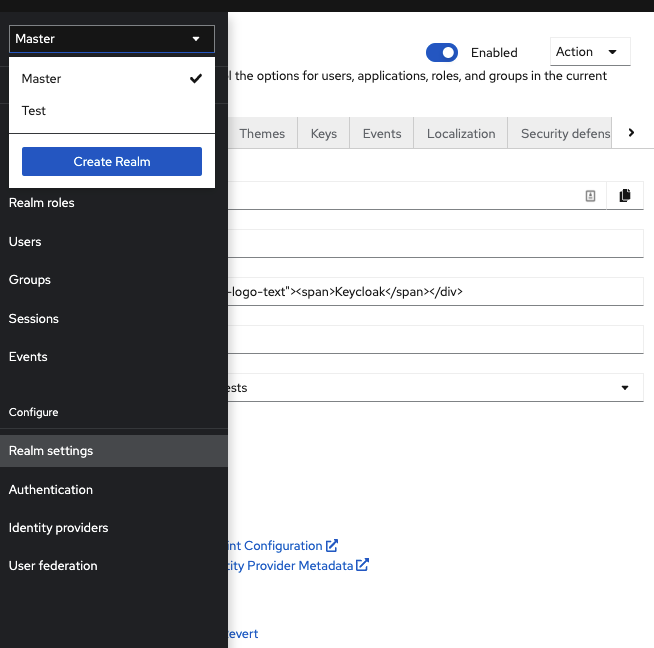Open Users in the sidebar
The width and height of the screenshot is (654, 648).
[x=25, y=241]
